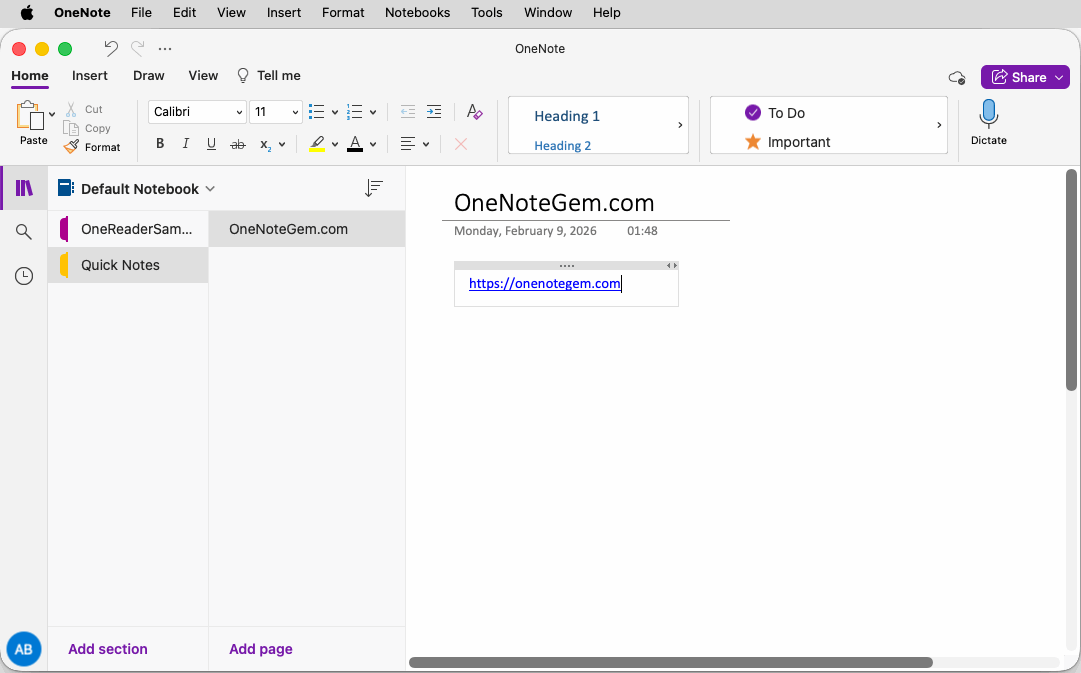Click the Dictate microphone icon
The image size is (1081, 673).
988,115
